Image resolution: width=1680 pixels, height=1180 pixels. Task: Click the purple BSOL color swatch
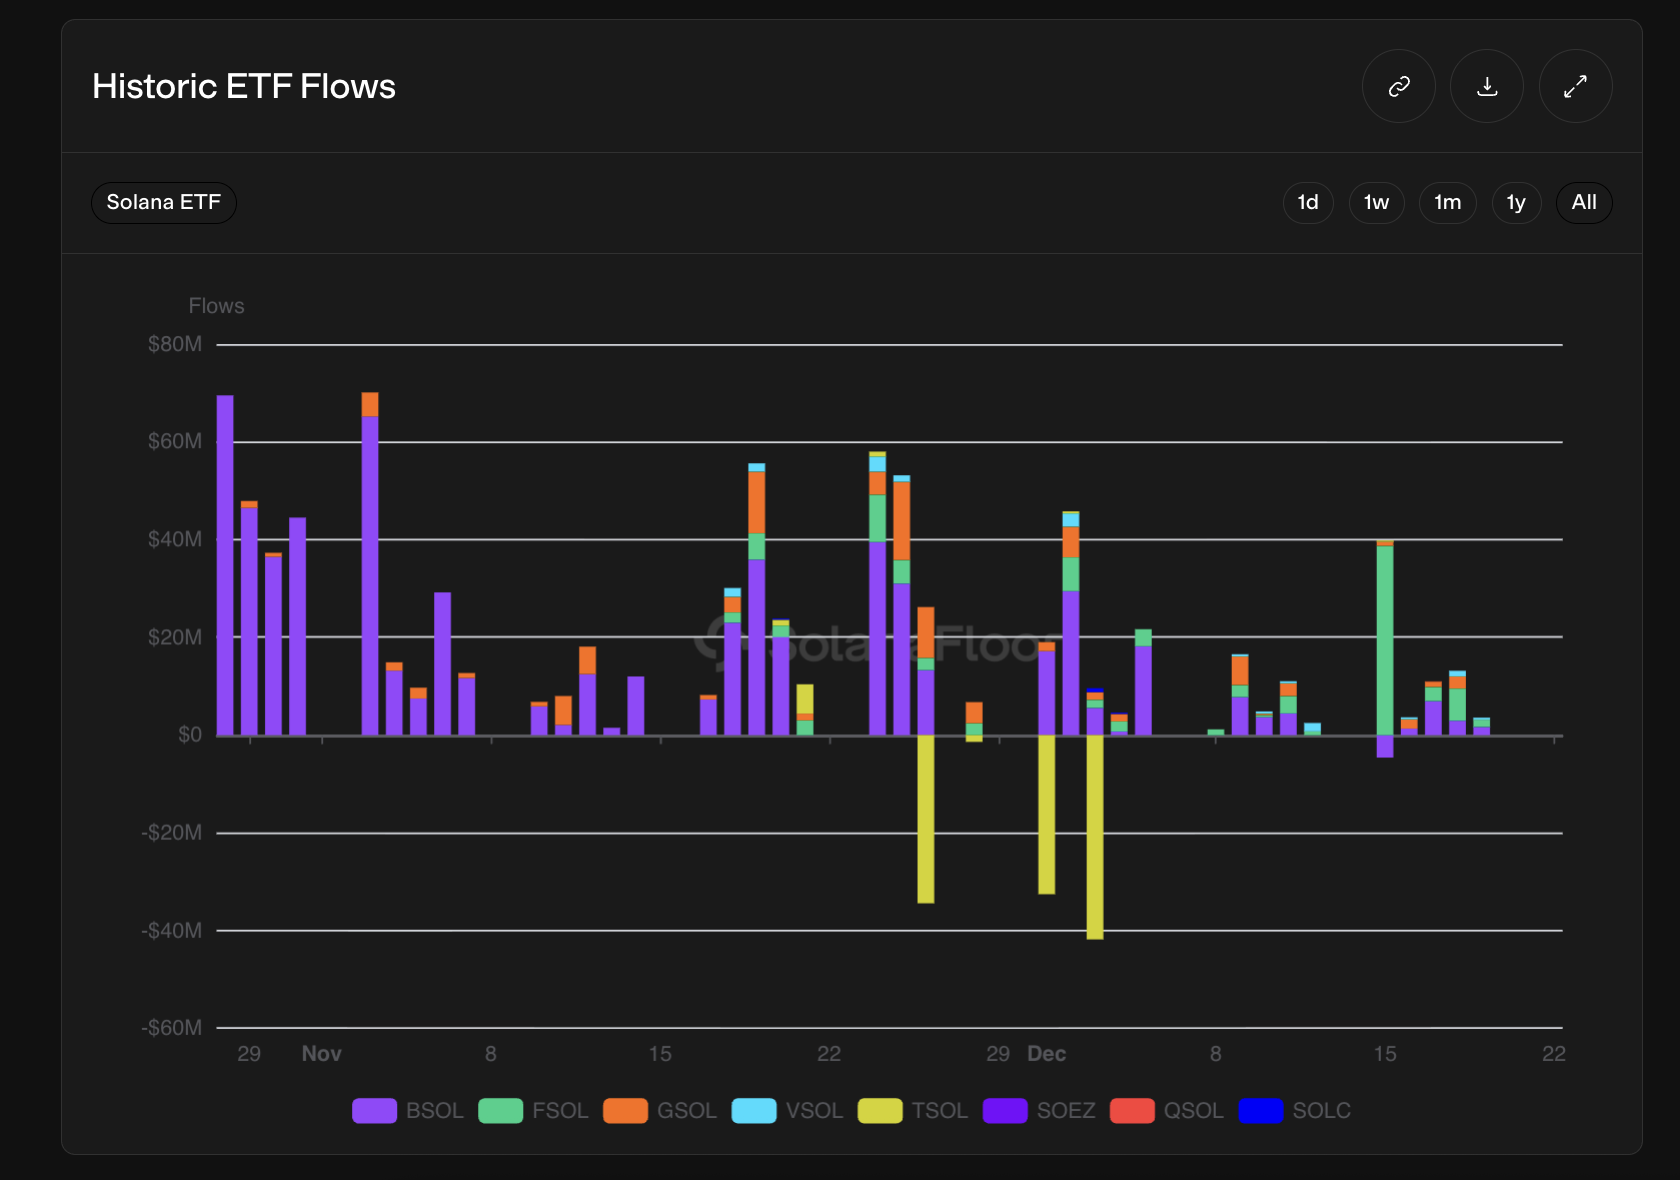373,1111
